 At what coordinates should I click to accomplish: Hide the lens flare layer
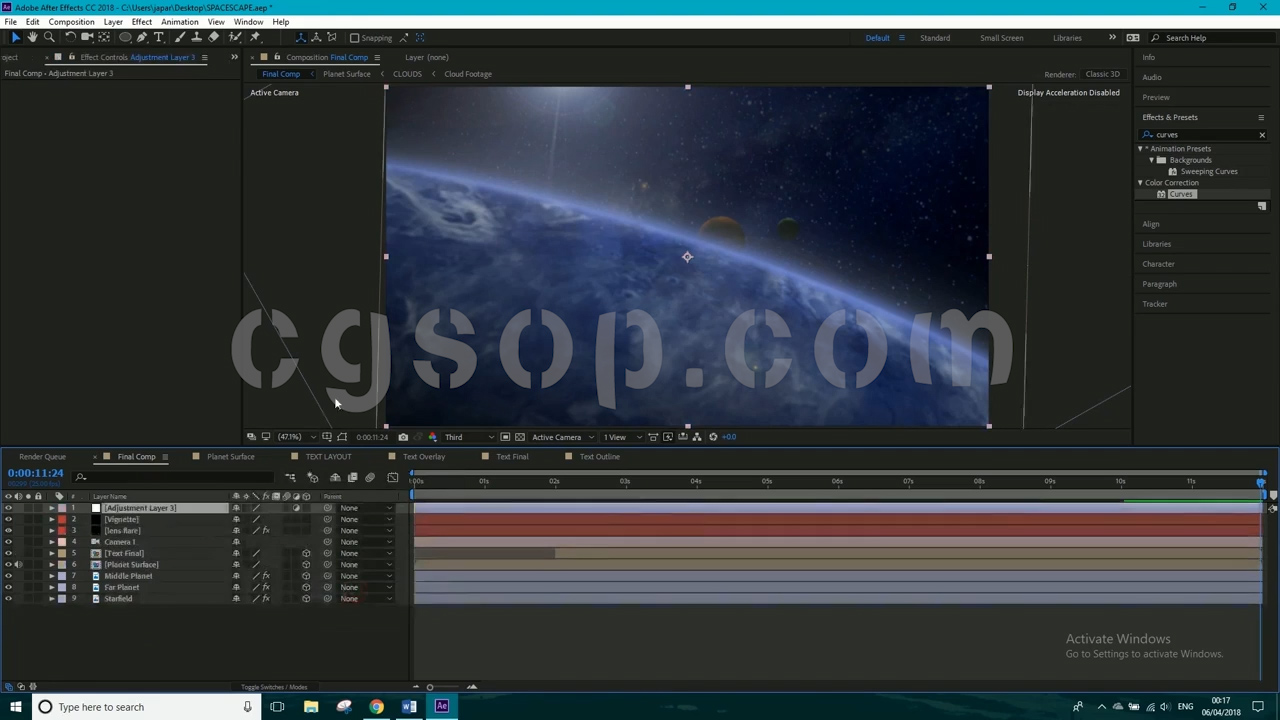click(x=8, y=531)
